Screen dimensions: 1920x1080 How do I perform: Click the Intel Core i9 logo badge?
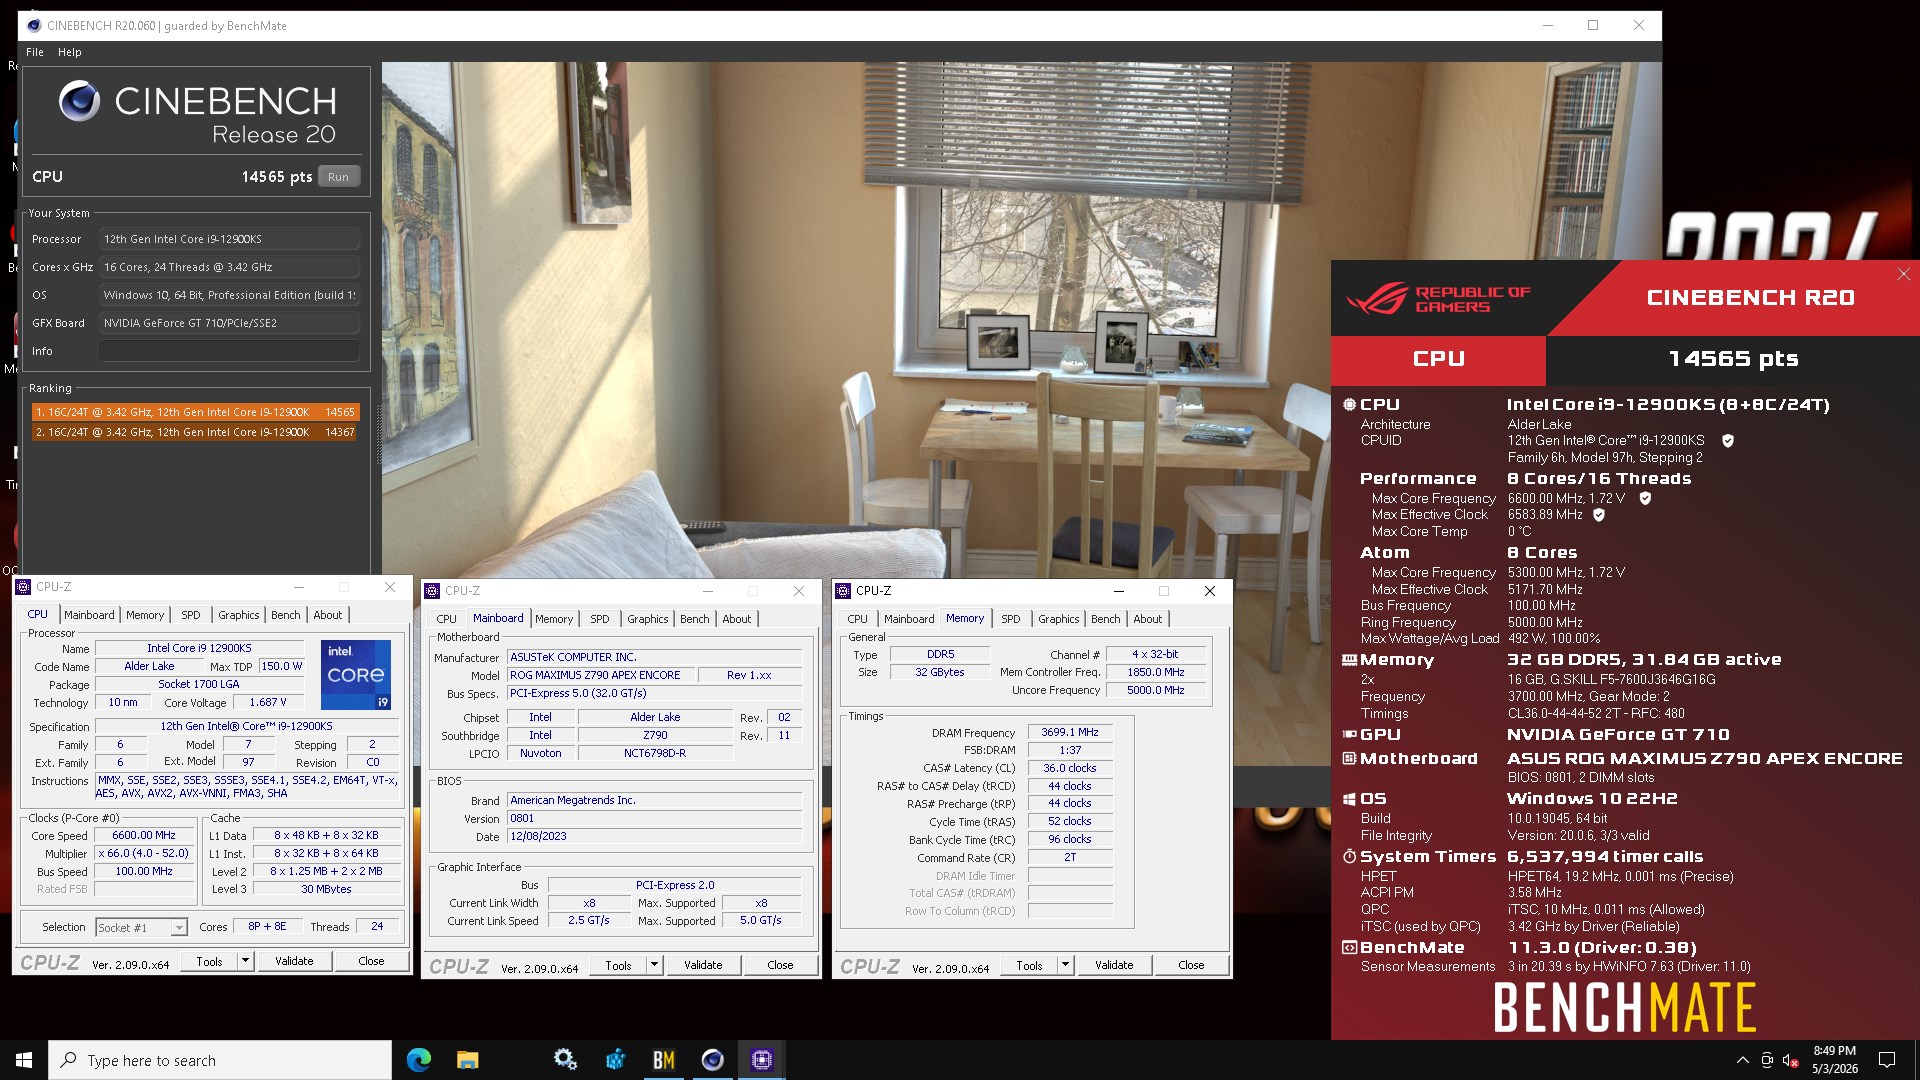pyautogui.click(x=355, y=675)
